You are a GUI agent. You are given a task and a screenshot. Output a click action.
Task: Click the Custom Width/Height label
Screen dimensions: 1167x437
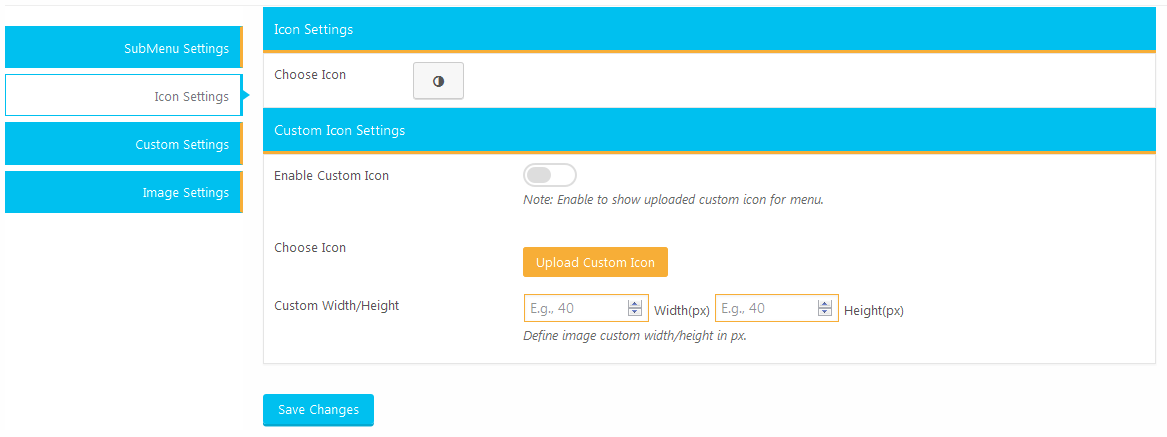coord(336,306)
